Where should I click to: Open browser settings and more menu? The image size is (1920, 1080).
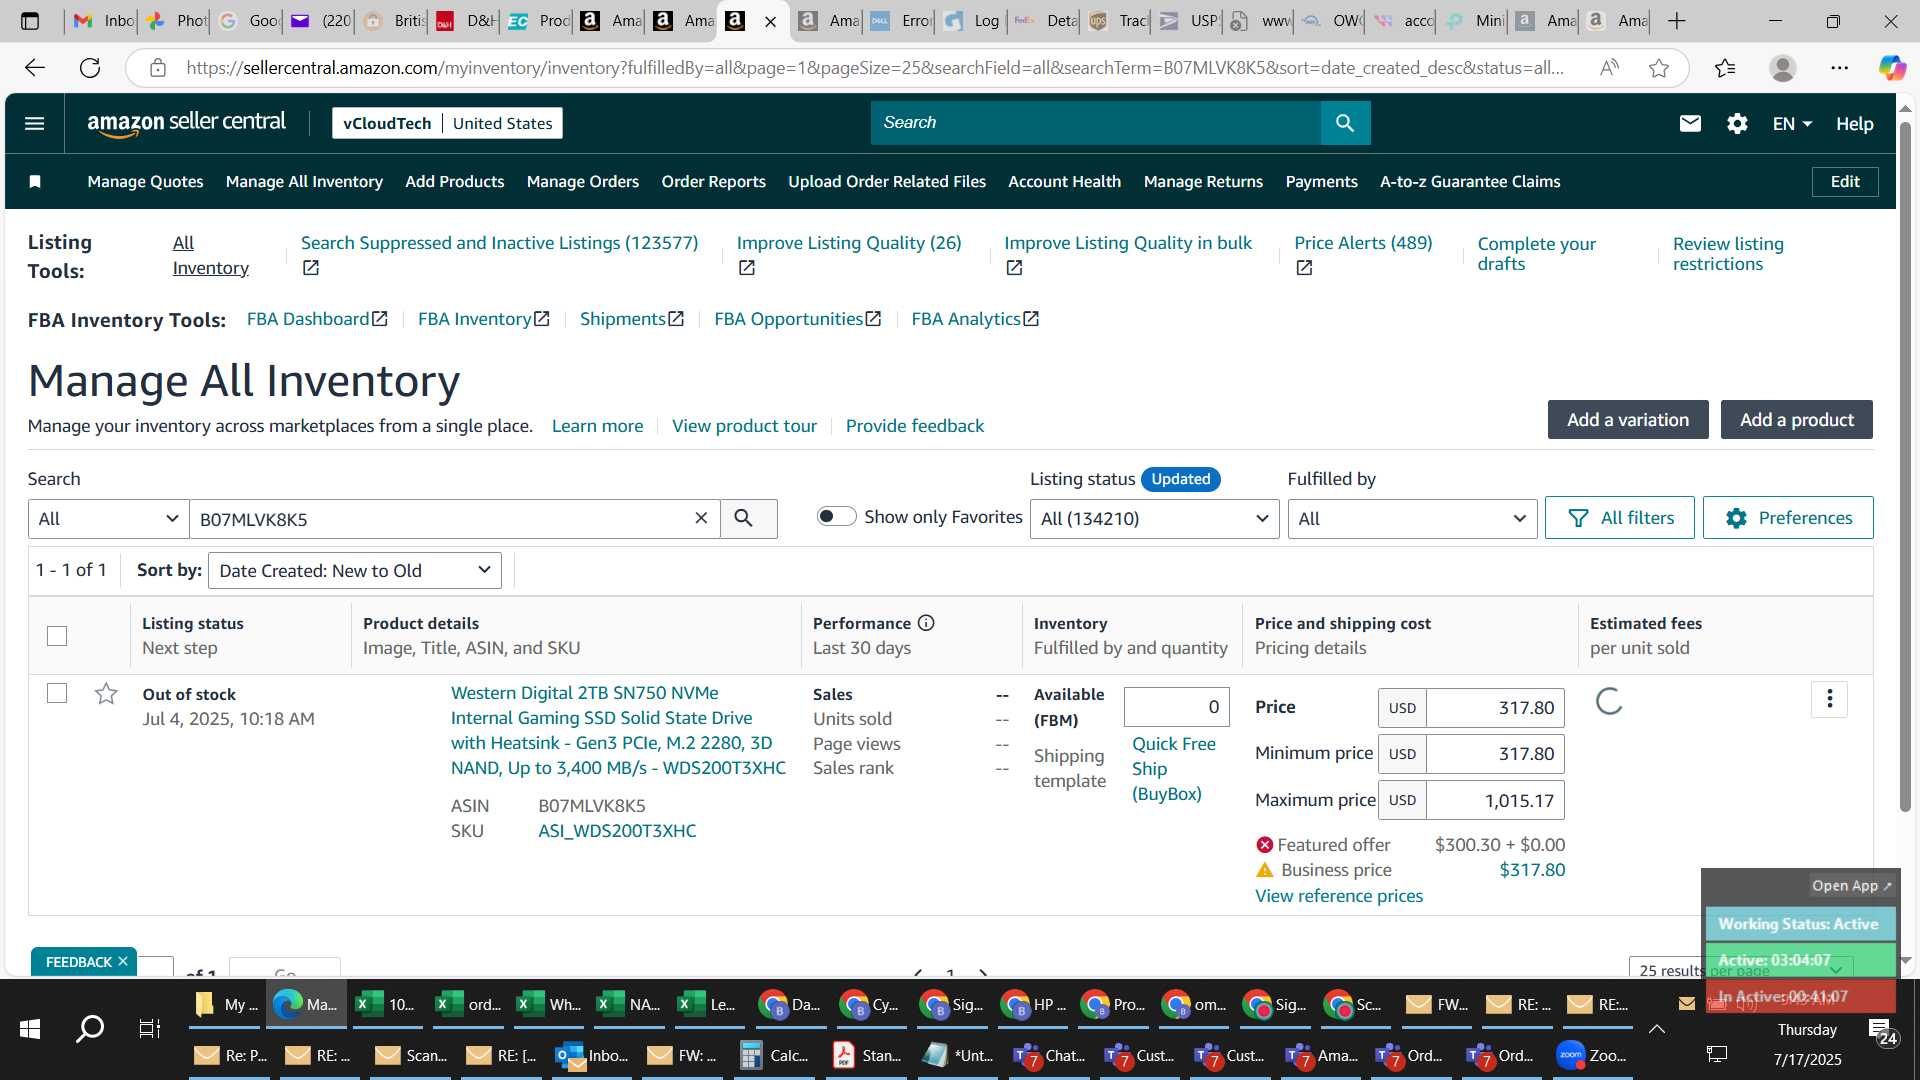click(x=1839, y=68)
